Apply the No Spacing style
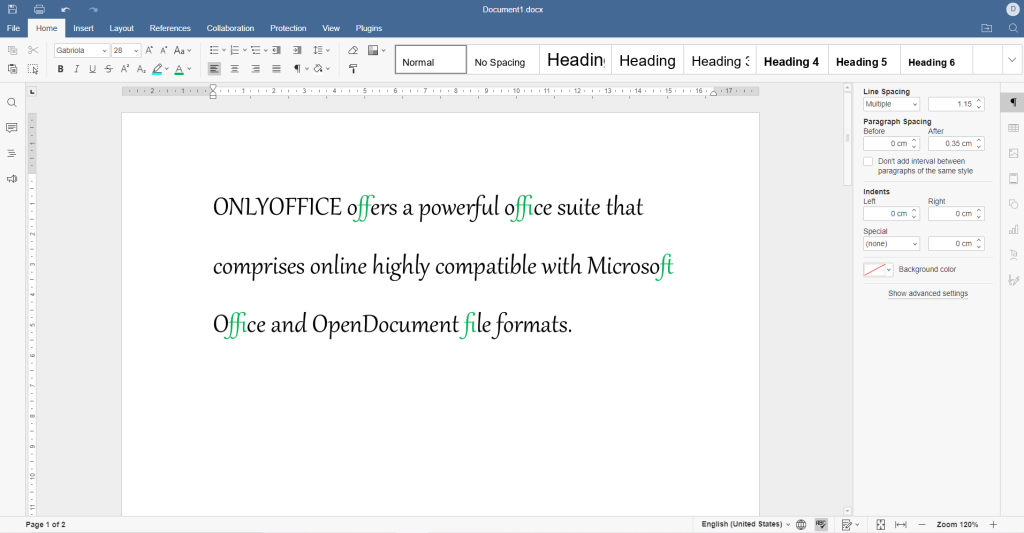 point(503,59)
